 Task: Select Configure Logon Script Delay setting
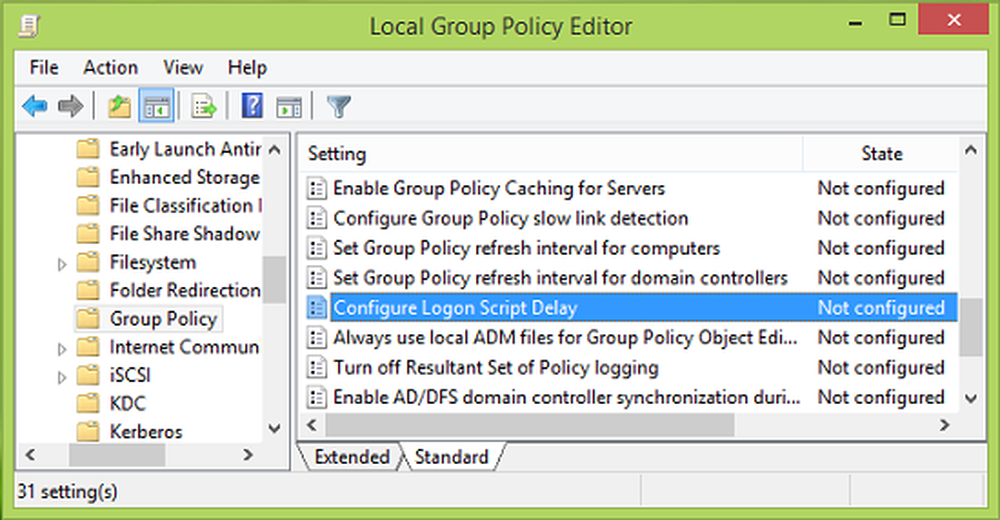click(x=454, y=308)
